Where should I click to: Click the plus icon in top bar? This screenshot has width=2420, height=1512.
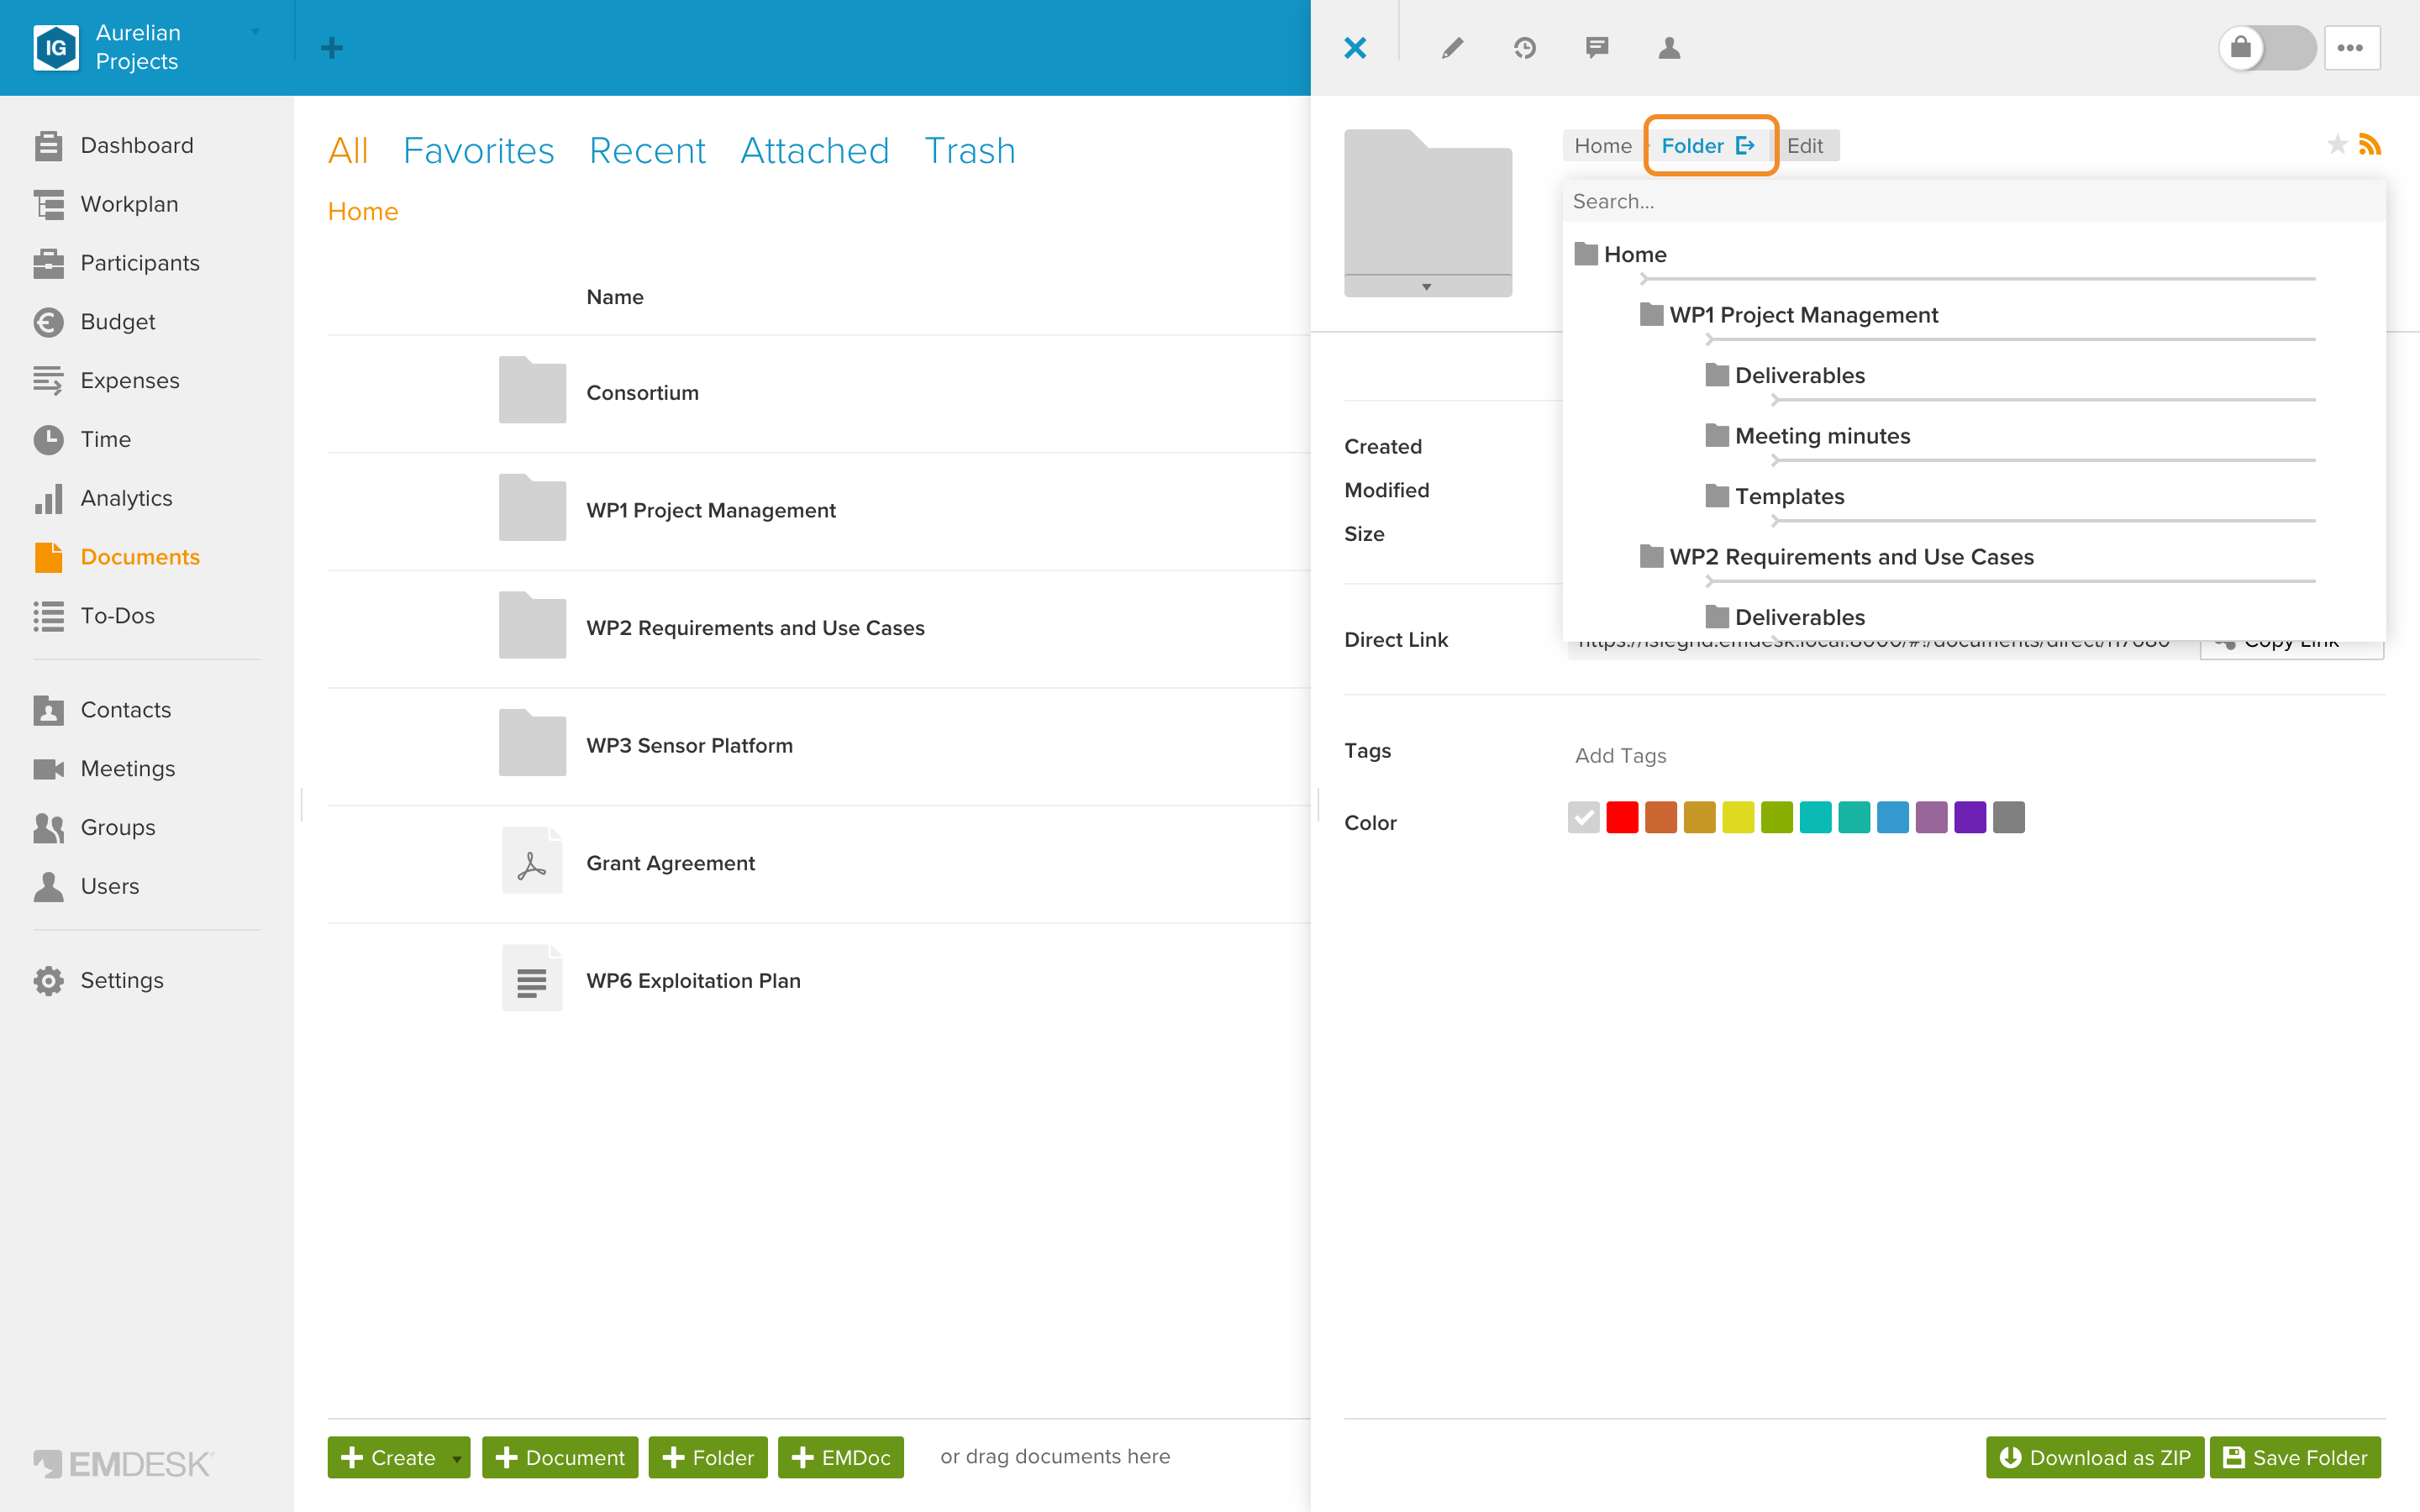(332, 48)
